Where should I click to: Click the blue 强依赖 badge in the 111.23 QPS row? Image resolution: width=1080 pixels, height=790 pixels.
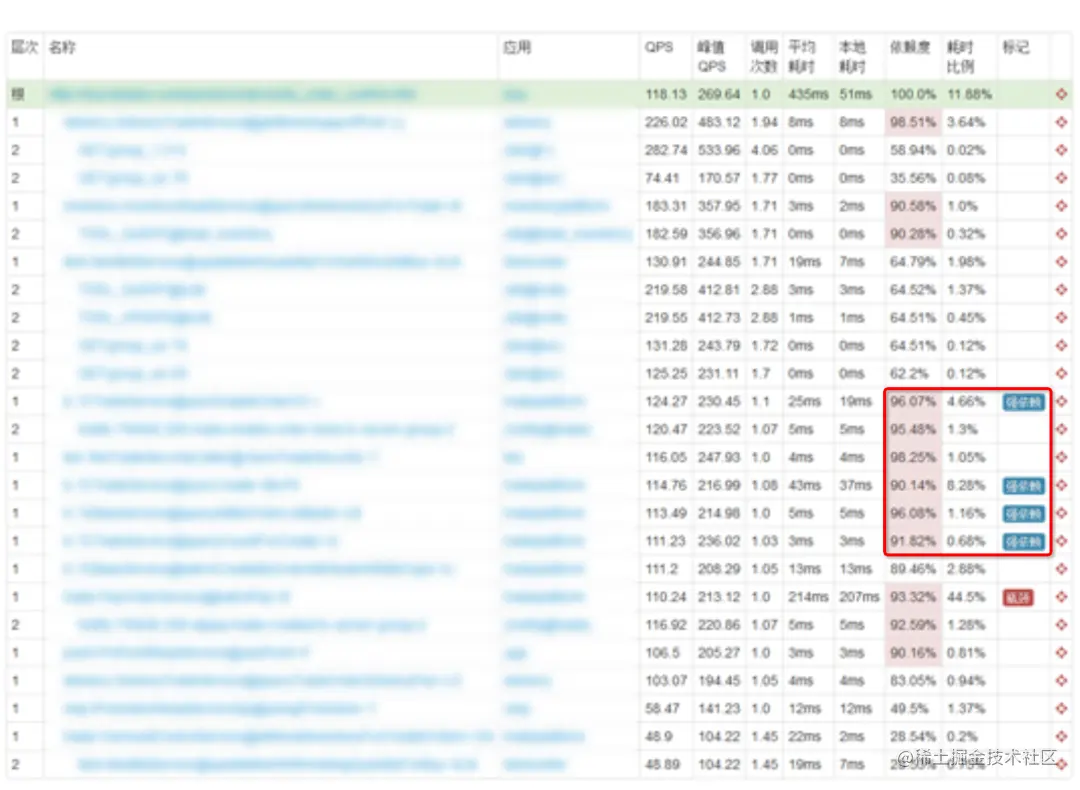pyautogui.click(x=1023, y=542)
